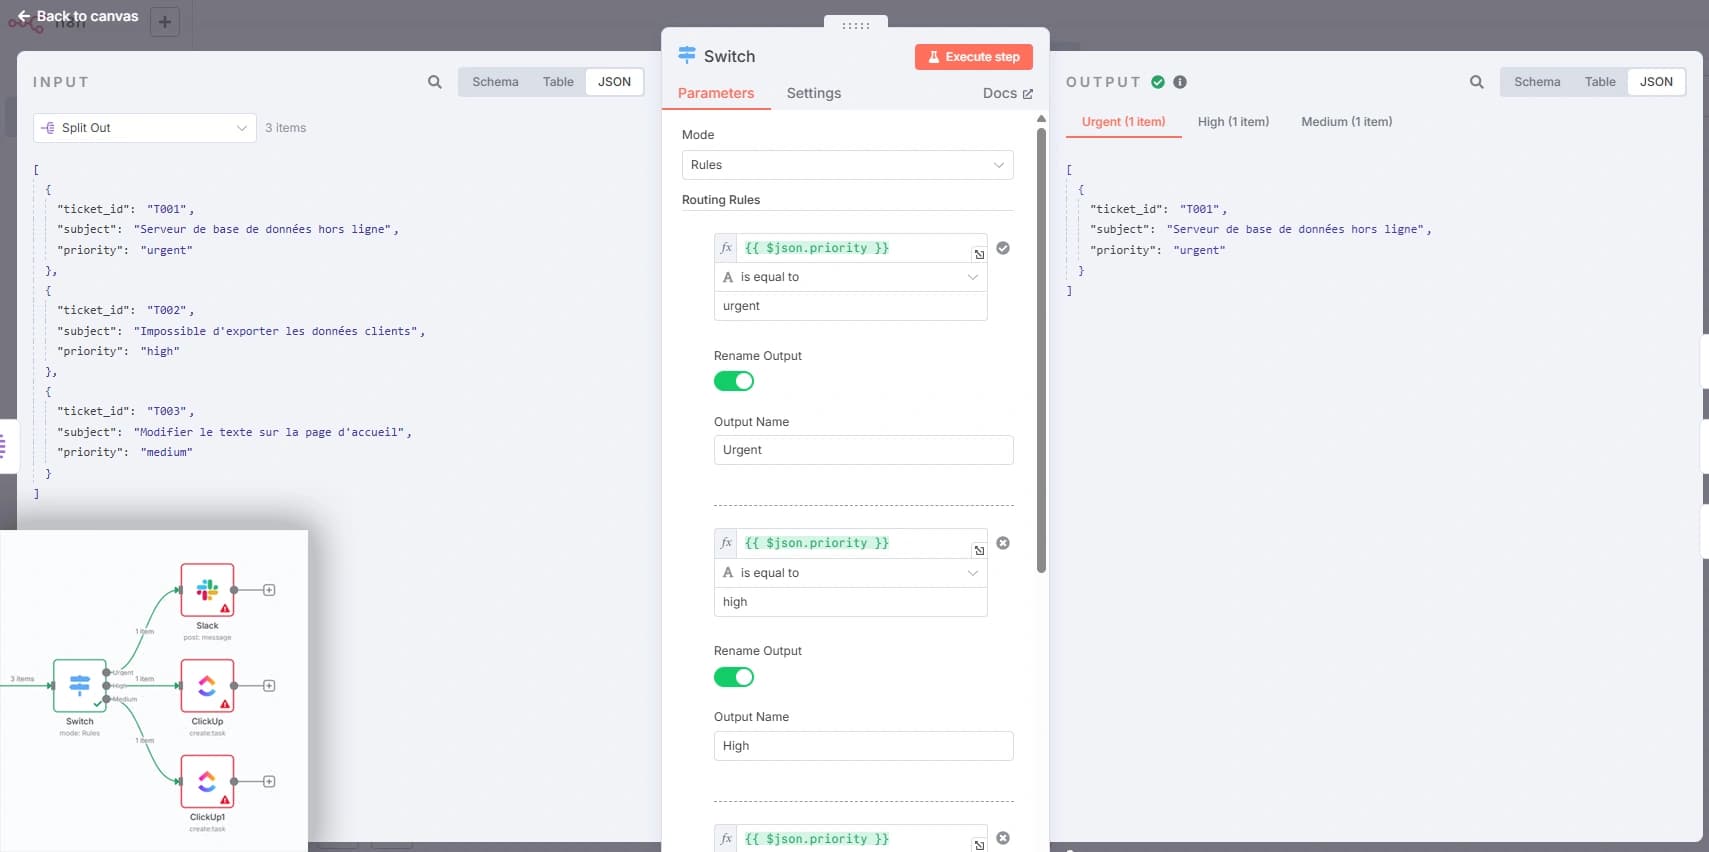Toggle Rename Output for the high rule
The image size is (1709, 852).
coord(734,677)
